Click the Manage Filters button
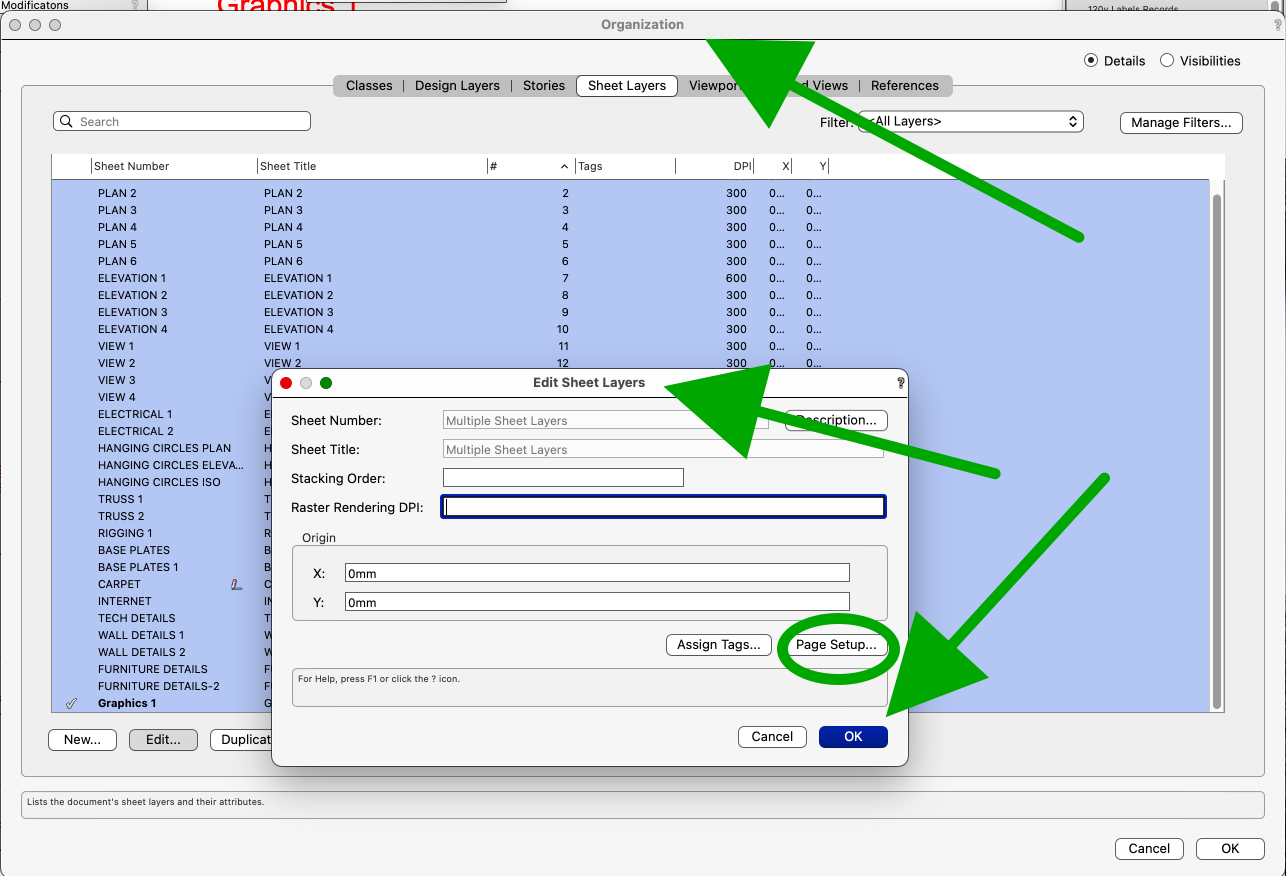 (1181, 122)
